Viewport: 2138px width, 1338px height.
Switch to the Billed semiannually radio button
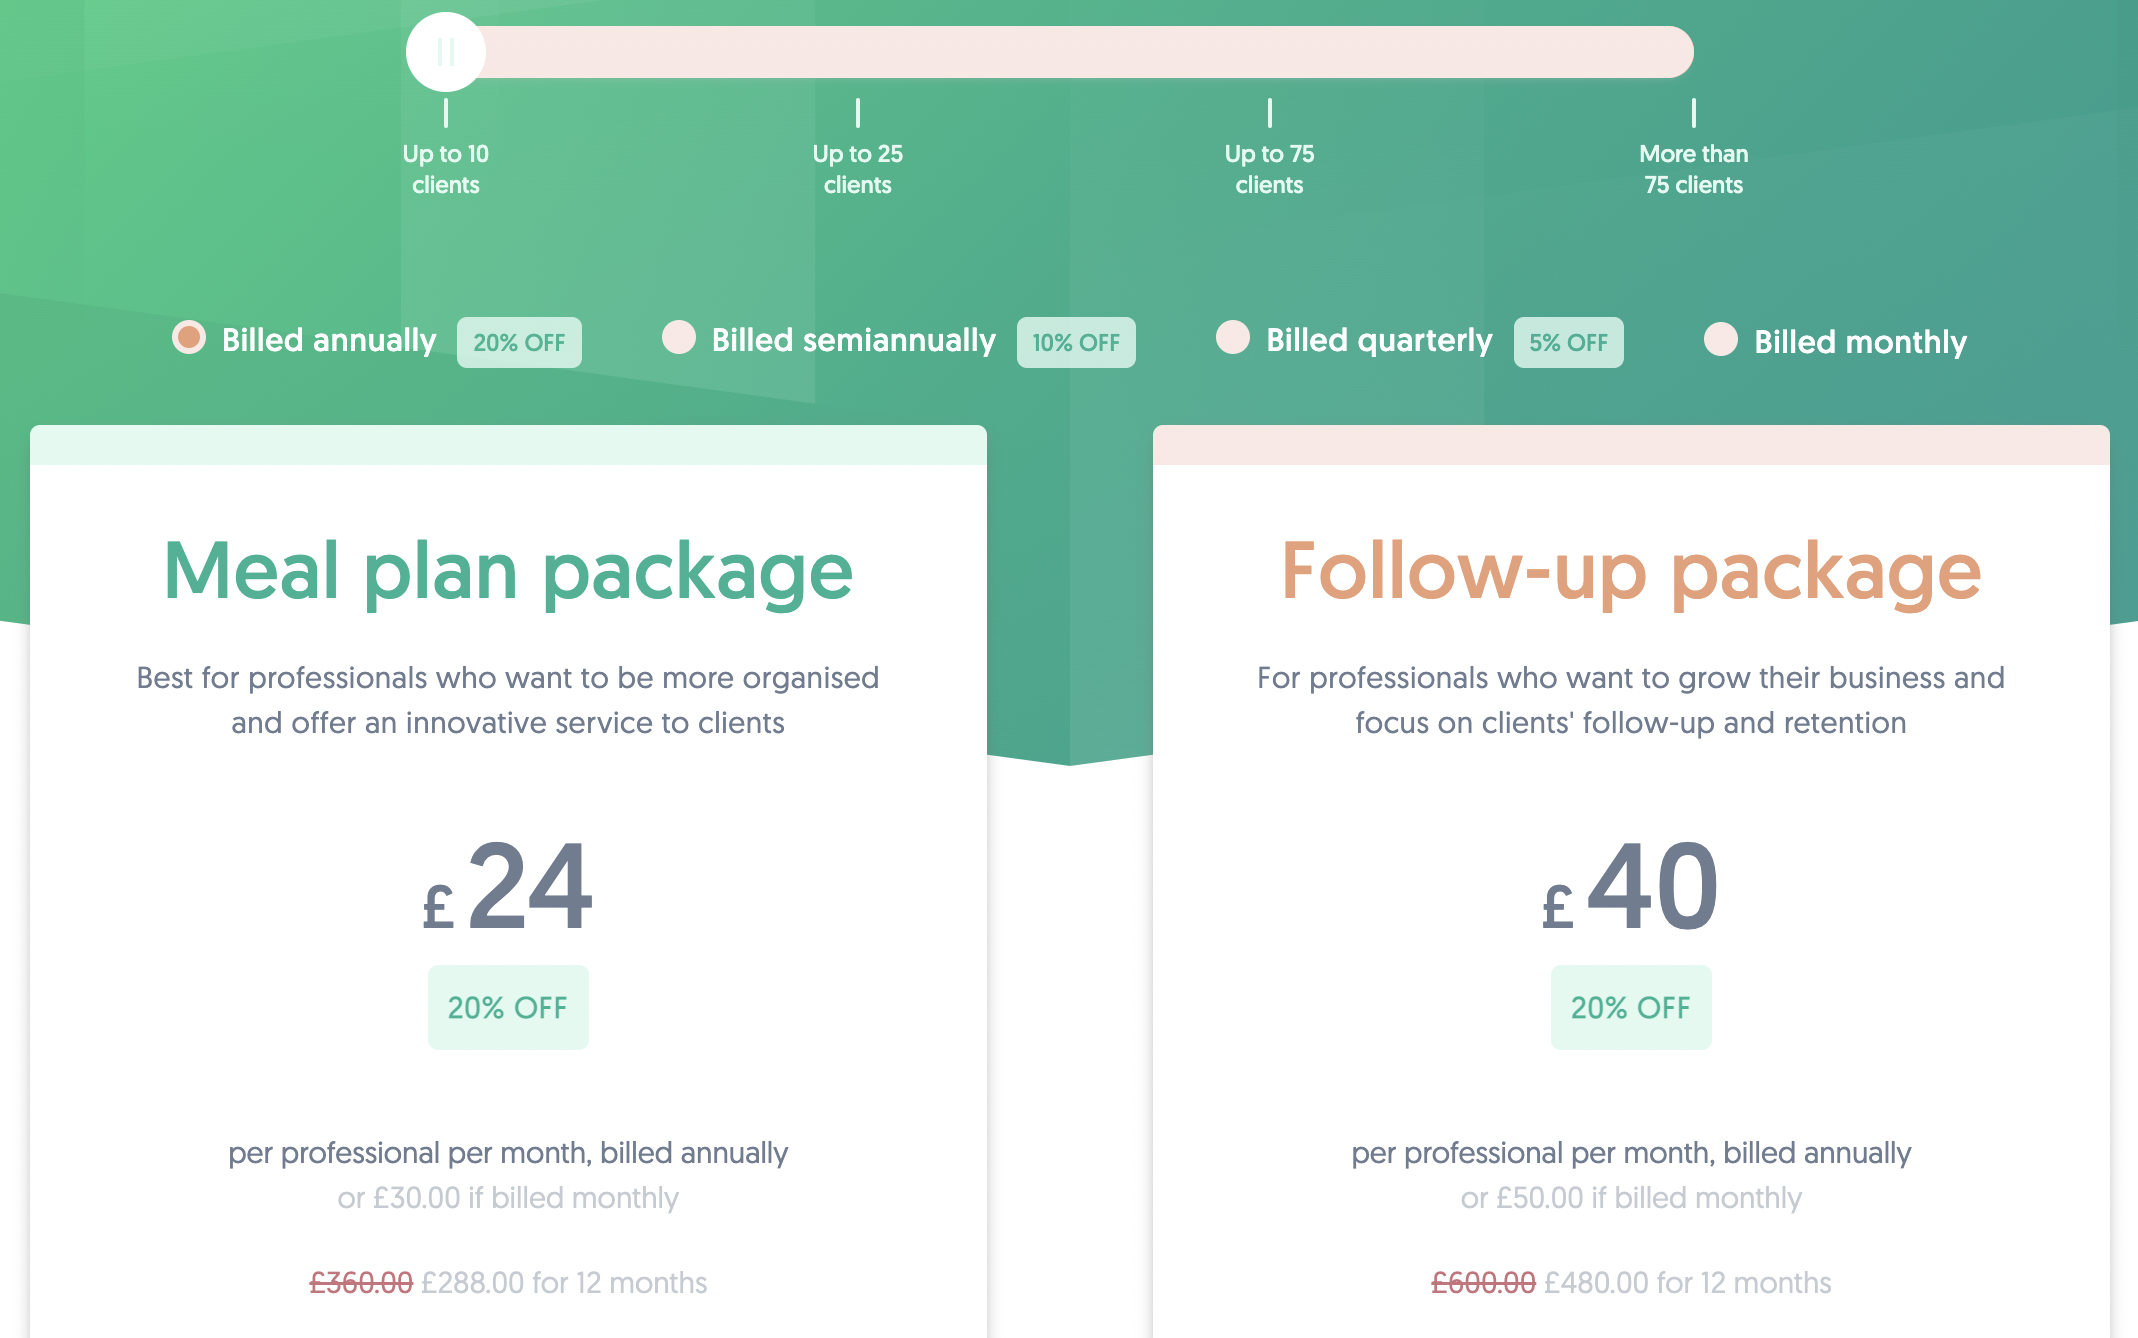point(679,338)
